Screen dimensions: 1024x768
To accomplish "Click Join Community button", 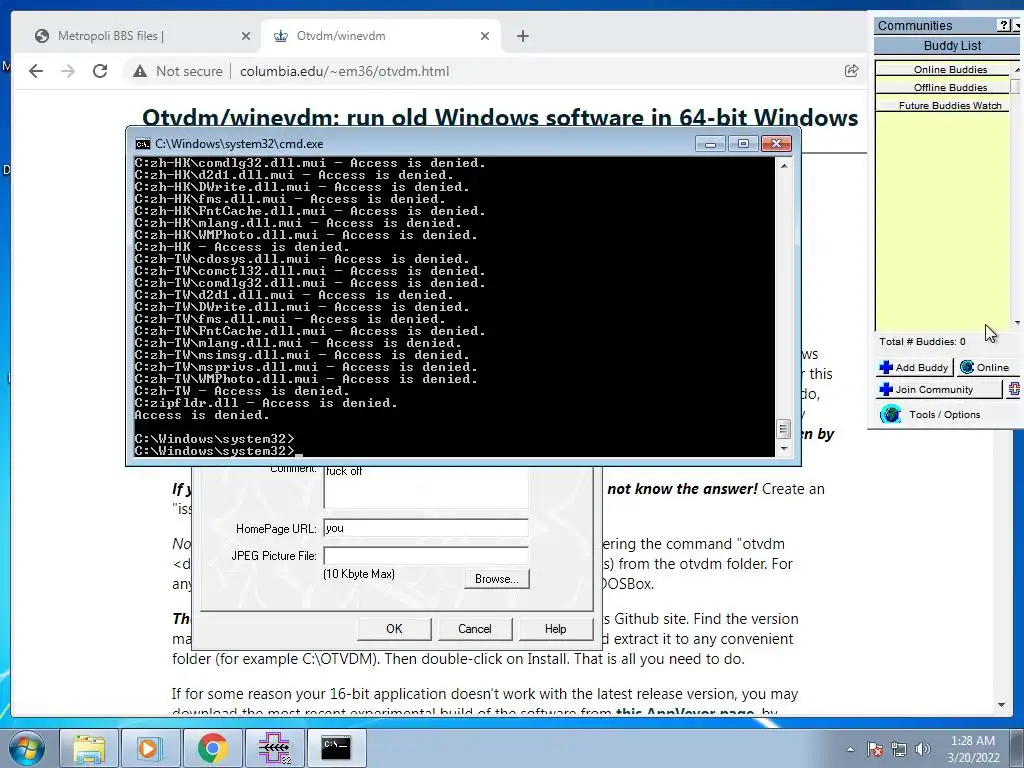I will [938, 389].
